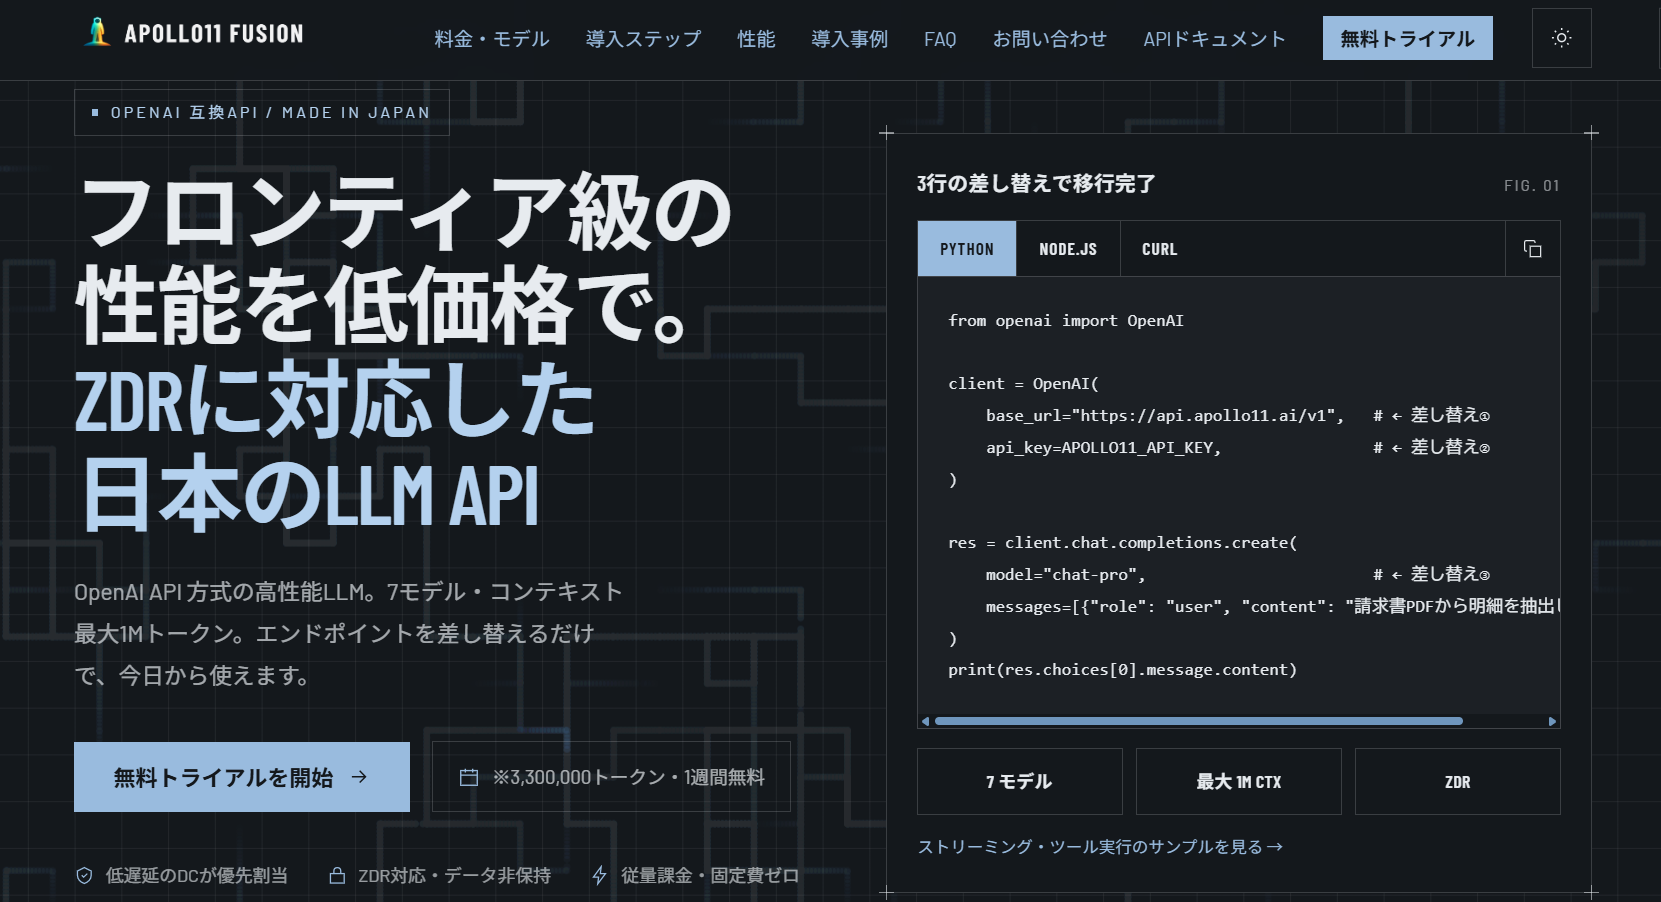Open the 性能 navigation link

click(x=756, y=39)
